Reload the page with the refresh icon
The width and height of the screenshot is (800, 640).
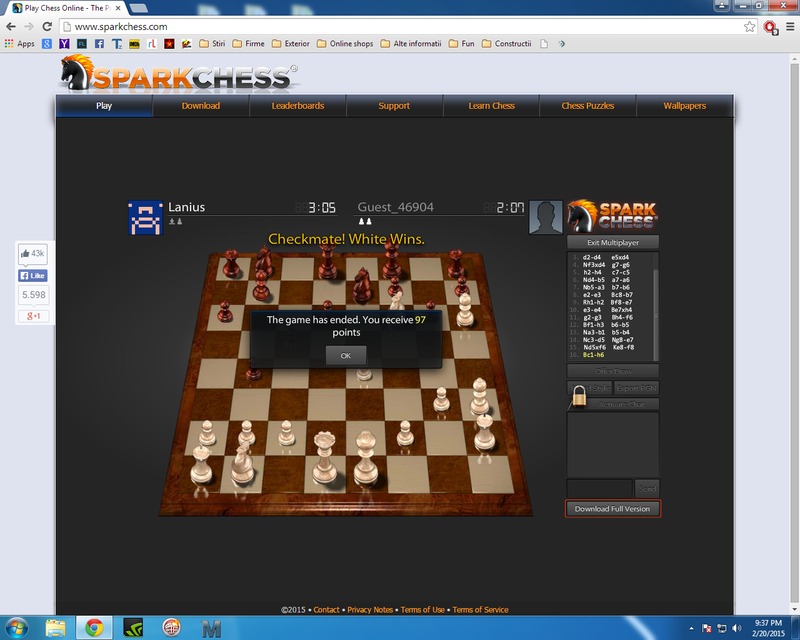(x=47, y=27)
